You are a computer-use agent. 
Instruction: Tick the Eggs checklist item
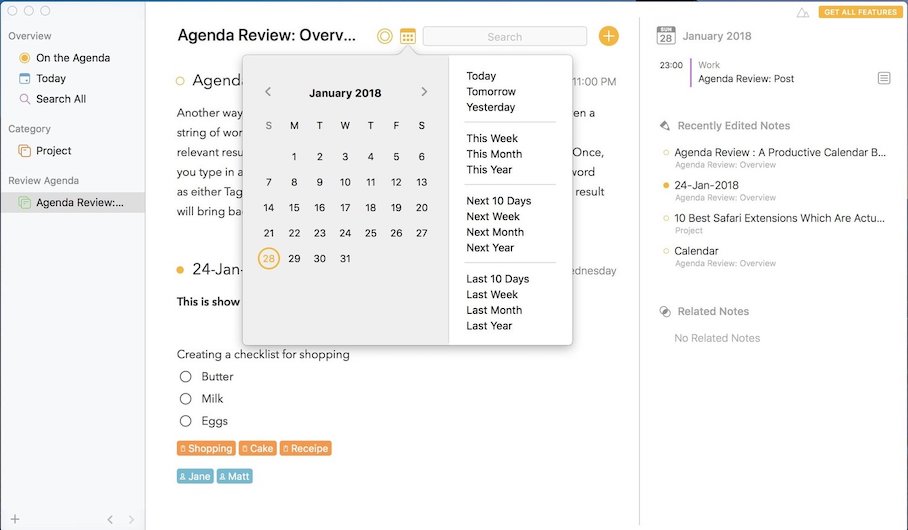185,421
